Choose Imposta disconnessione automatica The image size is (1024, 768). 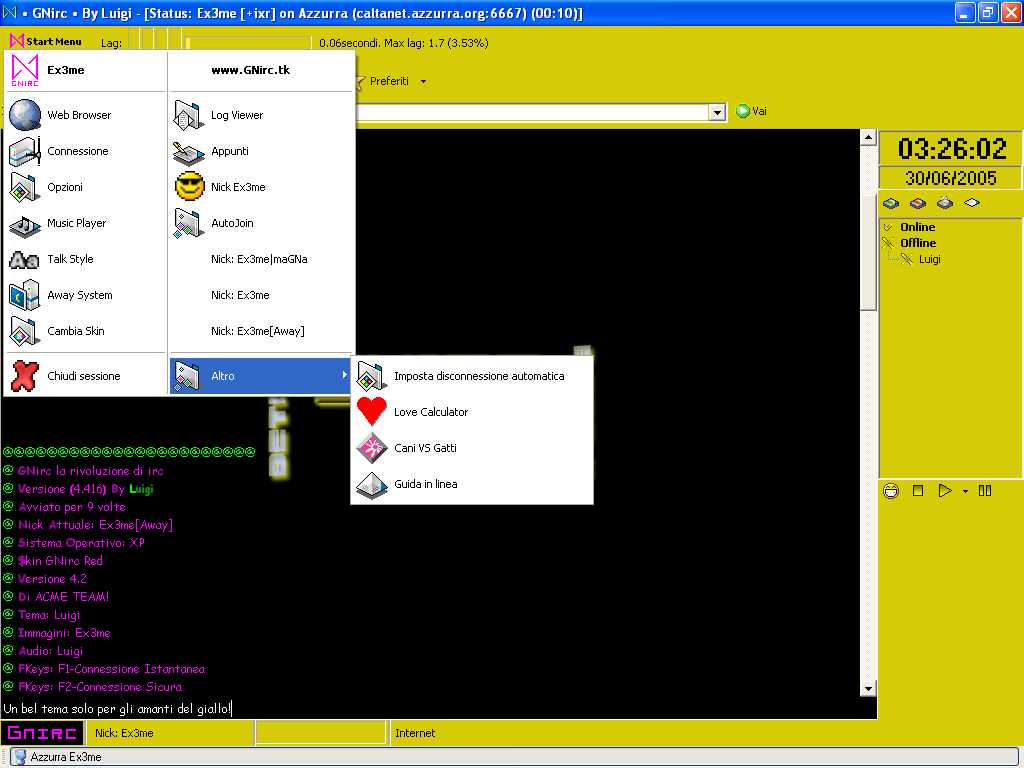[478, 376]
